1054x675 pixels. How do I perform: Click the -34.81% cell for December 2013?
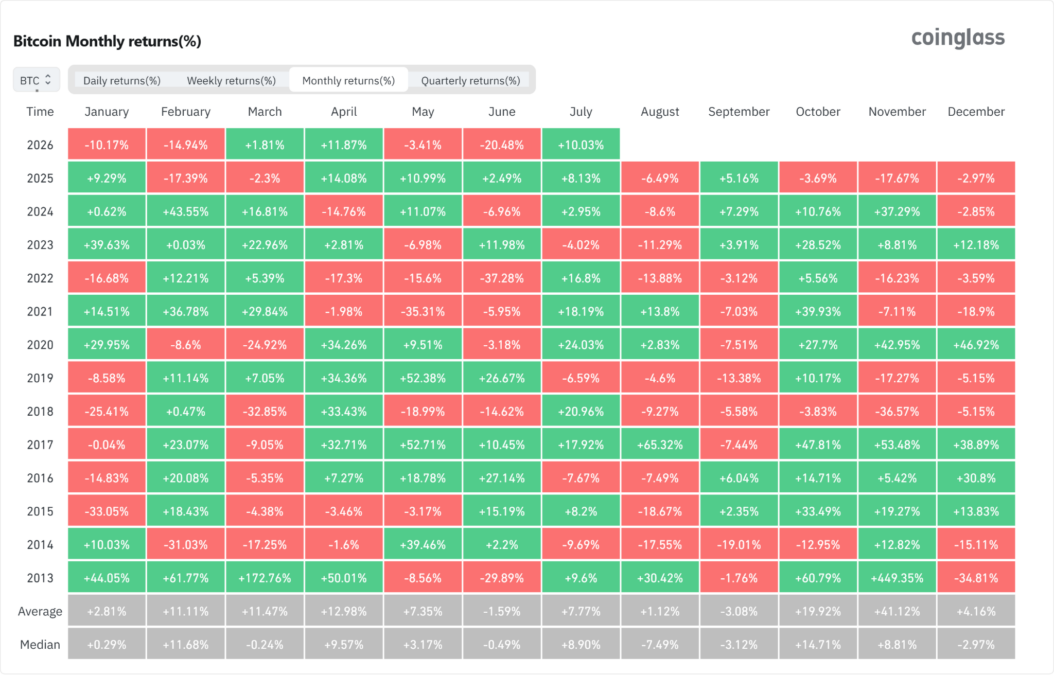(x=976, y=578)
